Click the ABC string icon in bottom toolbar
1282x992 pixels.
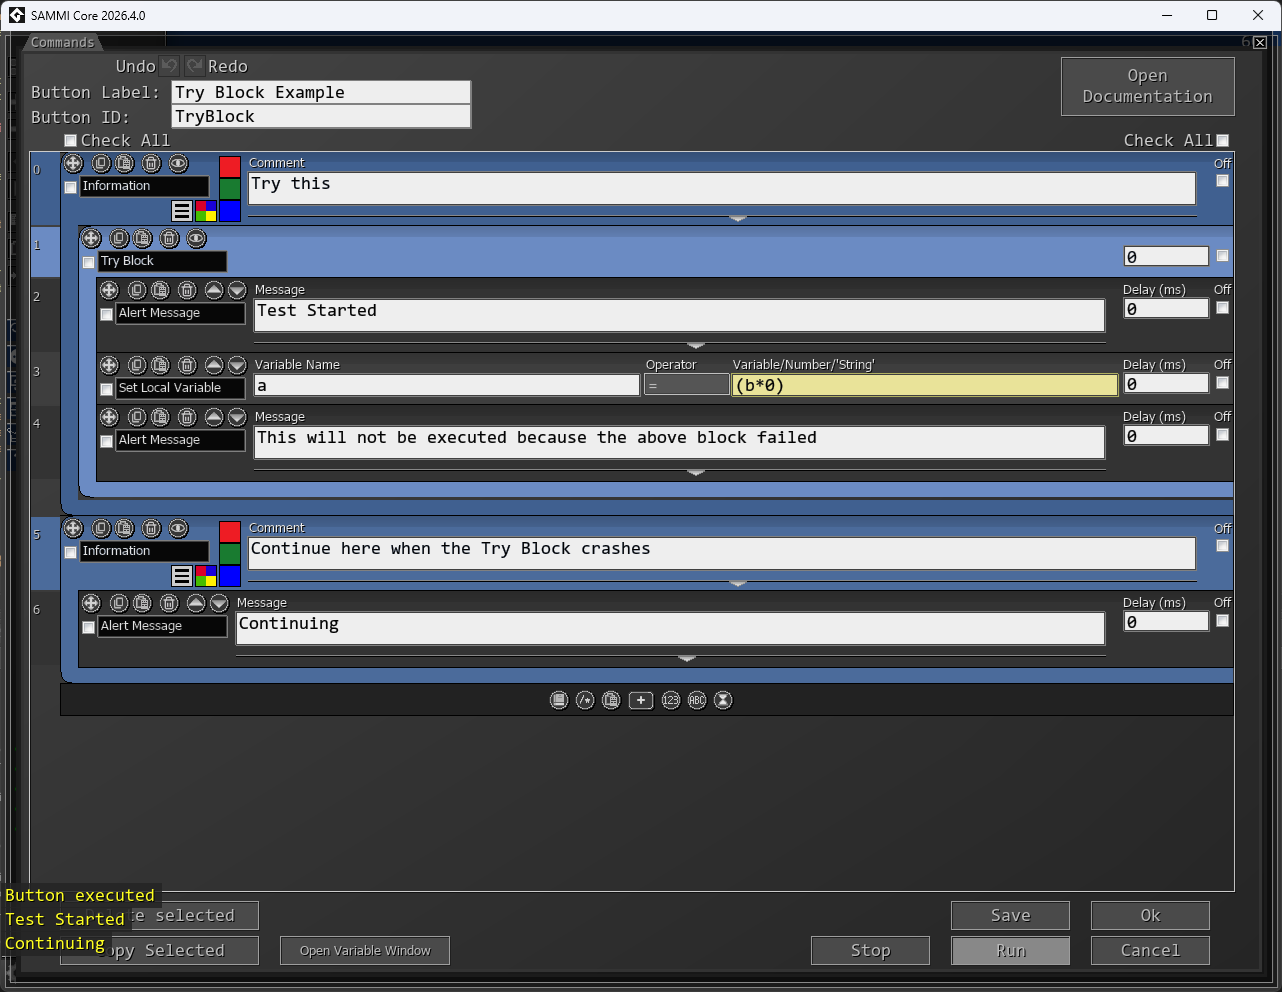(x=697, y=700)
